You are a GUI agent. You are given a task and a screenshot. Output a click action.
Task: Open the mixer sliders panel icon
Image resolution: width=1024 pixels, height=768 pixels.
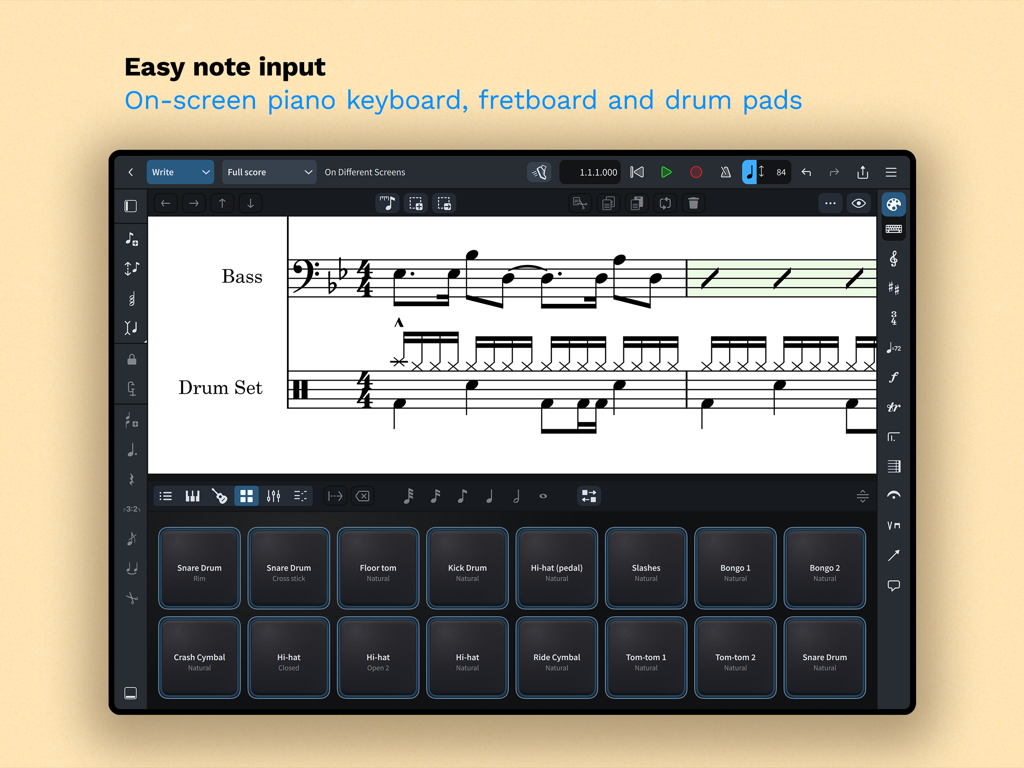[273, 495]
